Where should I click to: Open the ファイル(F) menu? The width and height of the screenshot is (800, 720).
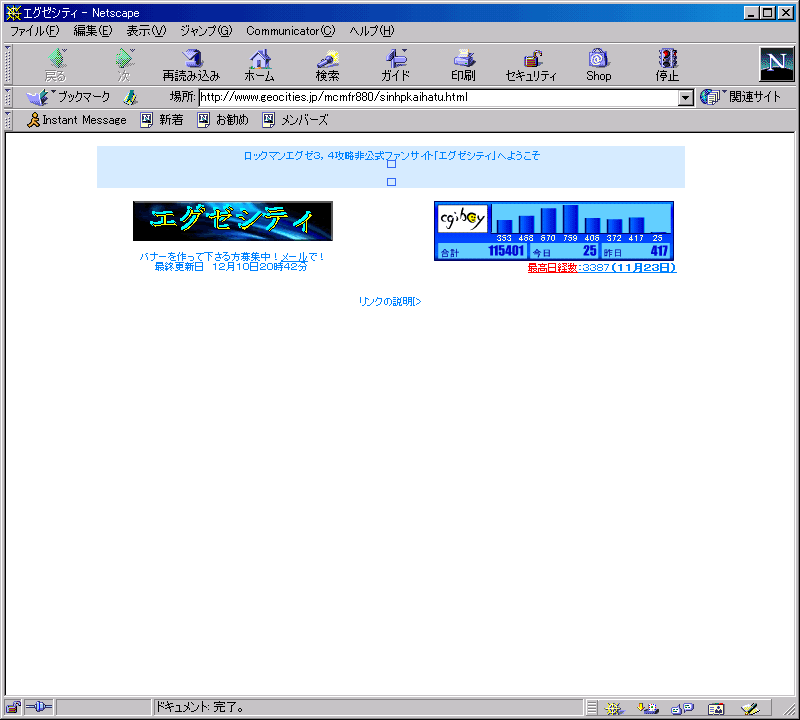click(x=35, y=31)
